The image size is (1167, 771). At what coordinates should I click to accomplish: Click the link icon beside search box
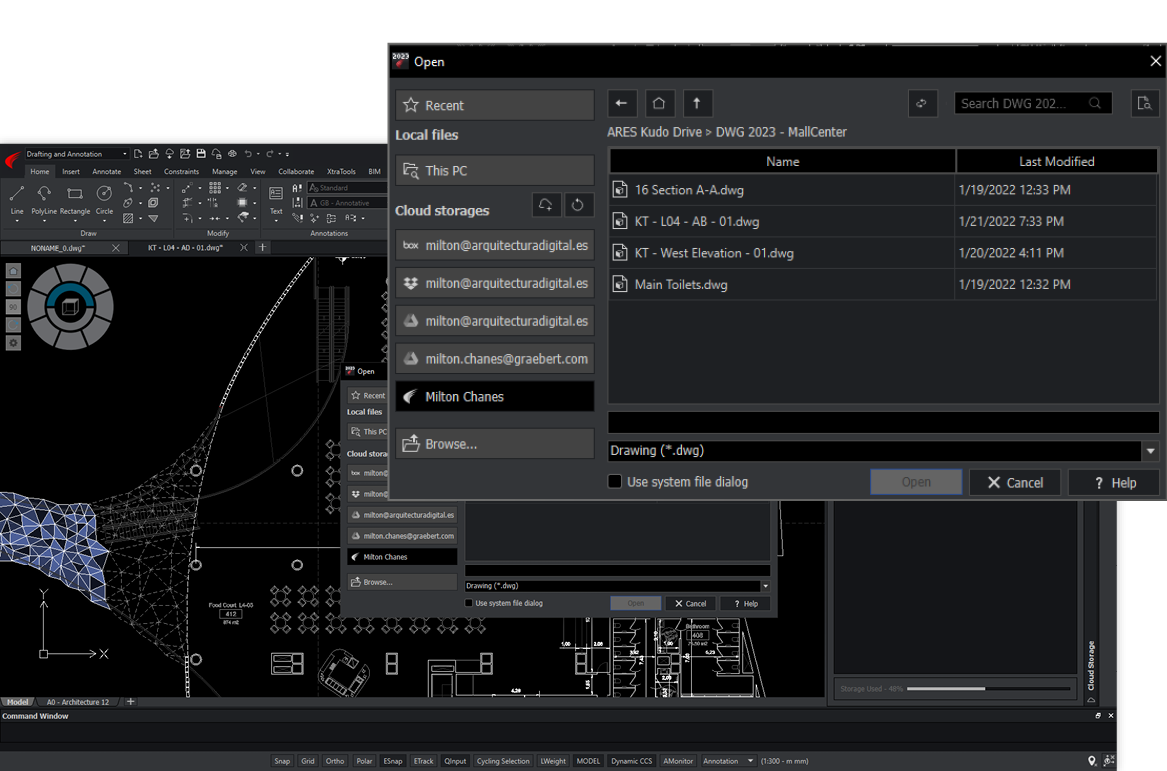pos(922,103)
